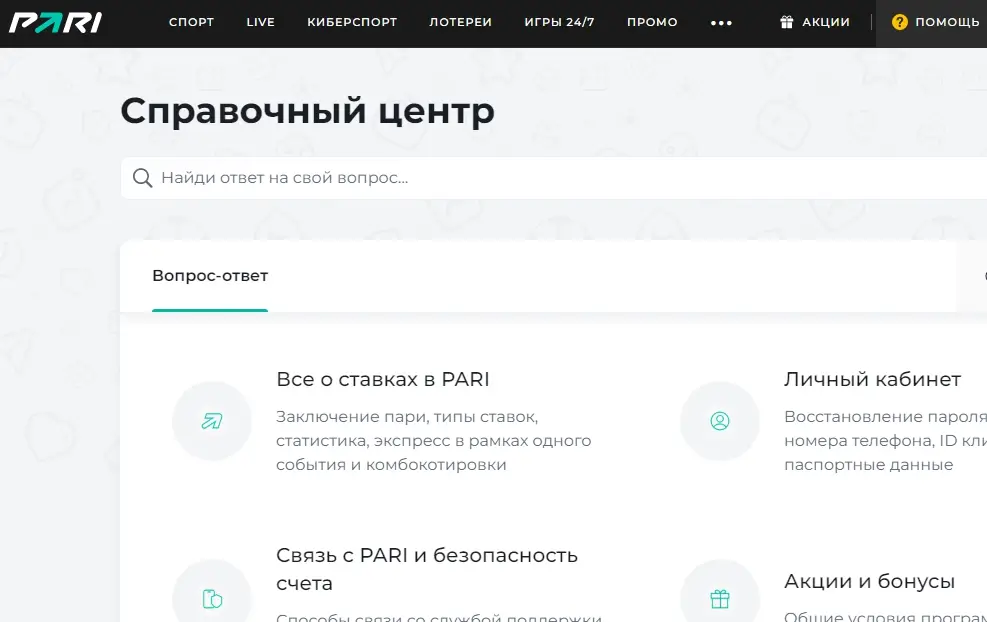
Task: Open the СПОРТ section
Action: (191, 21)
